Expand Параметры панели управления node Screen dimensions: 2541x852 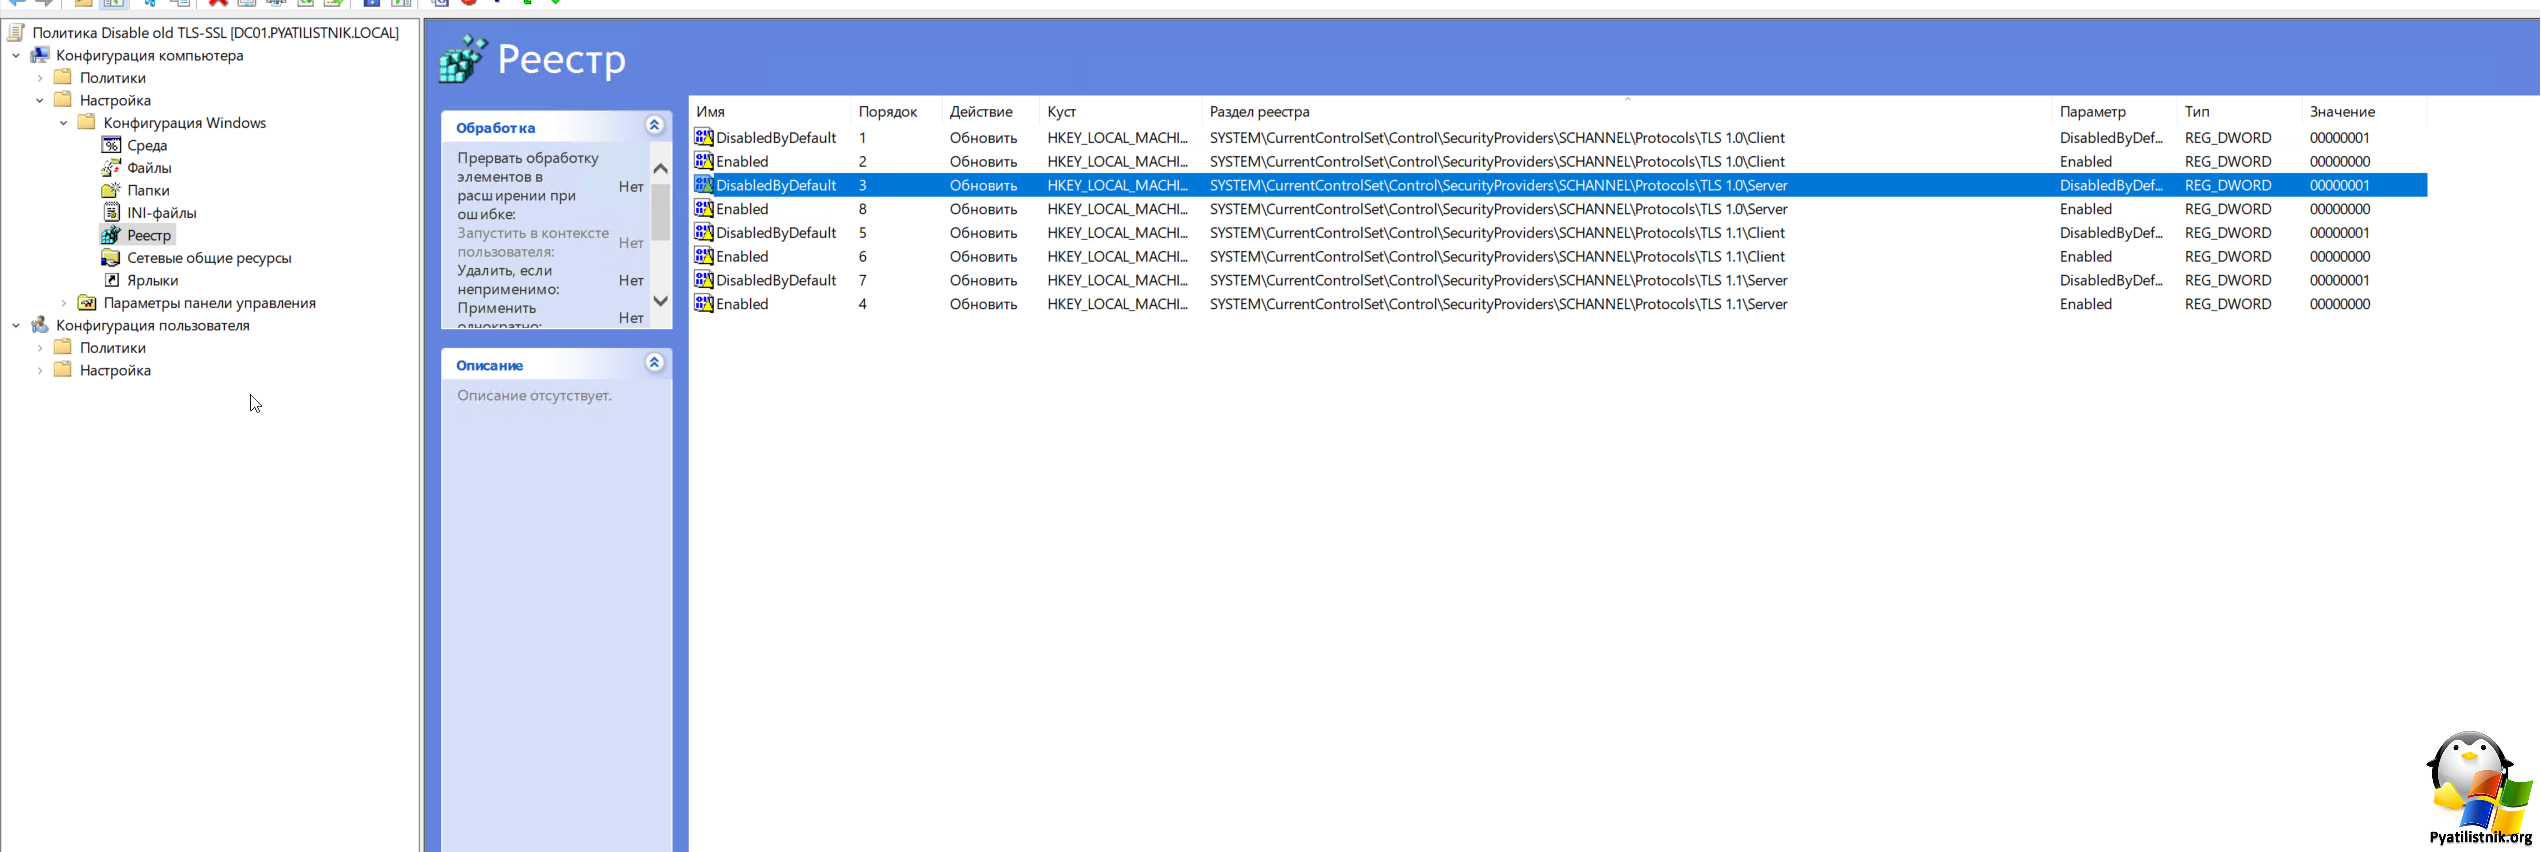click(64, 303)
